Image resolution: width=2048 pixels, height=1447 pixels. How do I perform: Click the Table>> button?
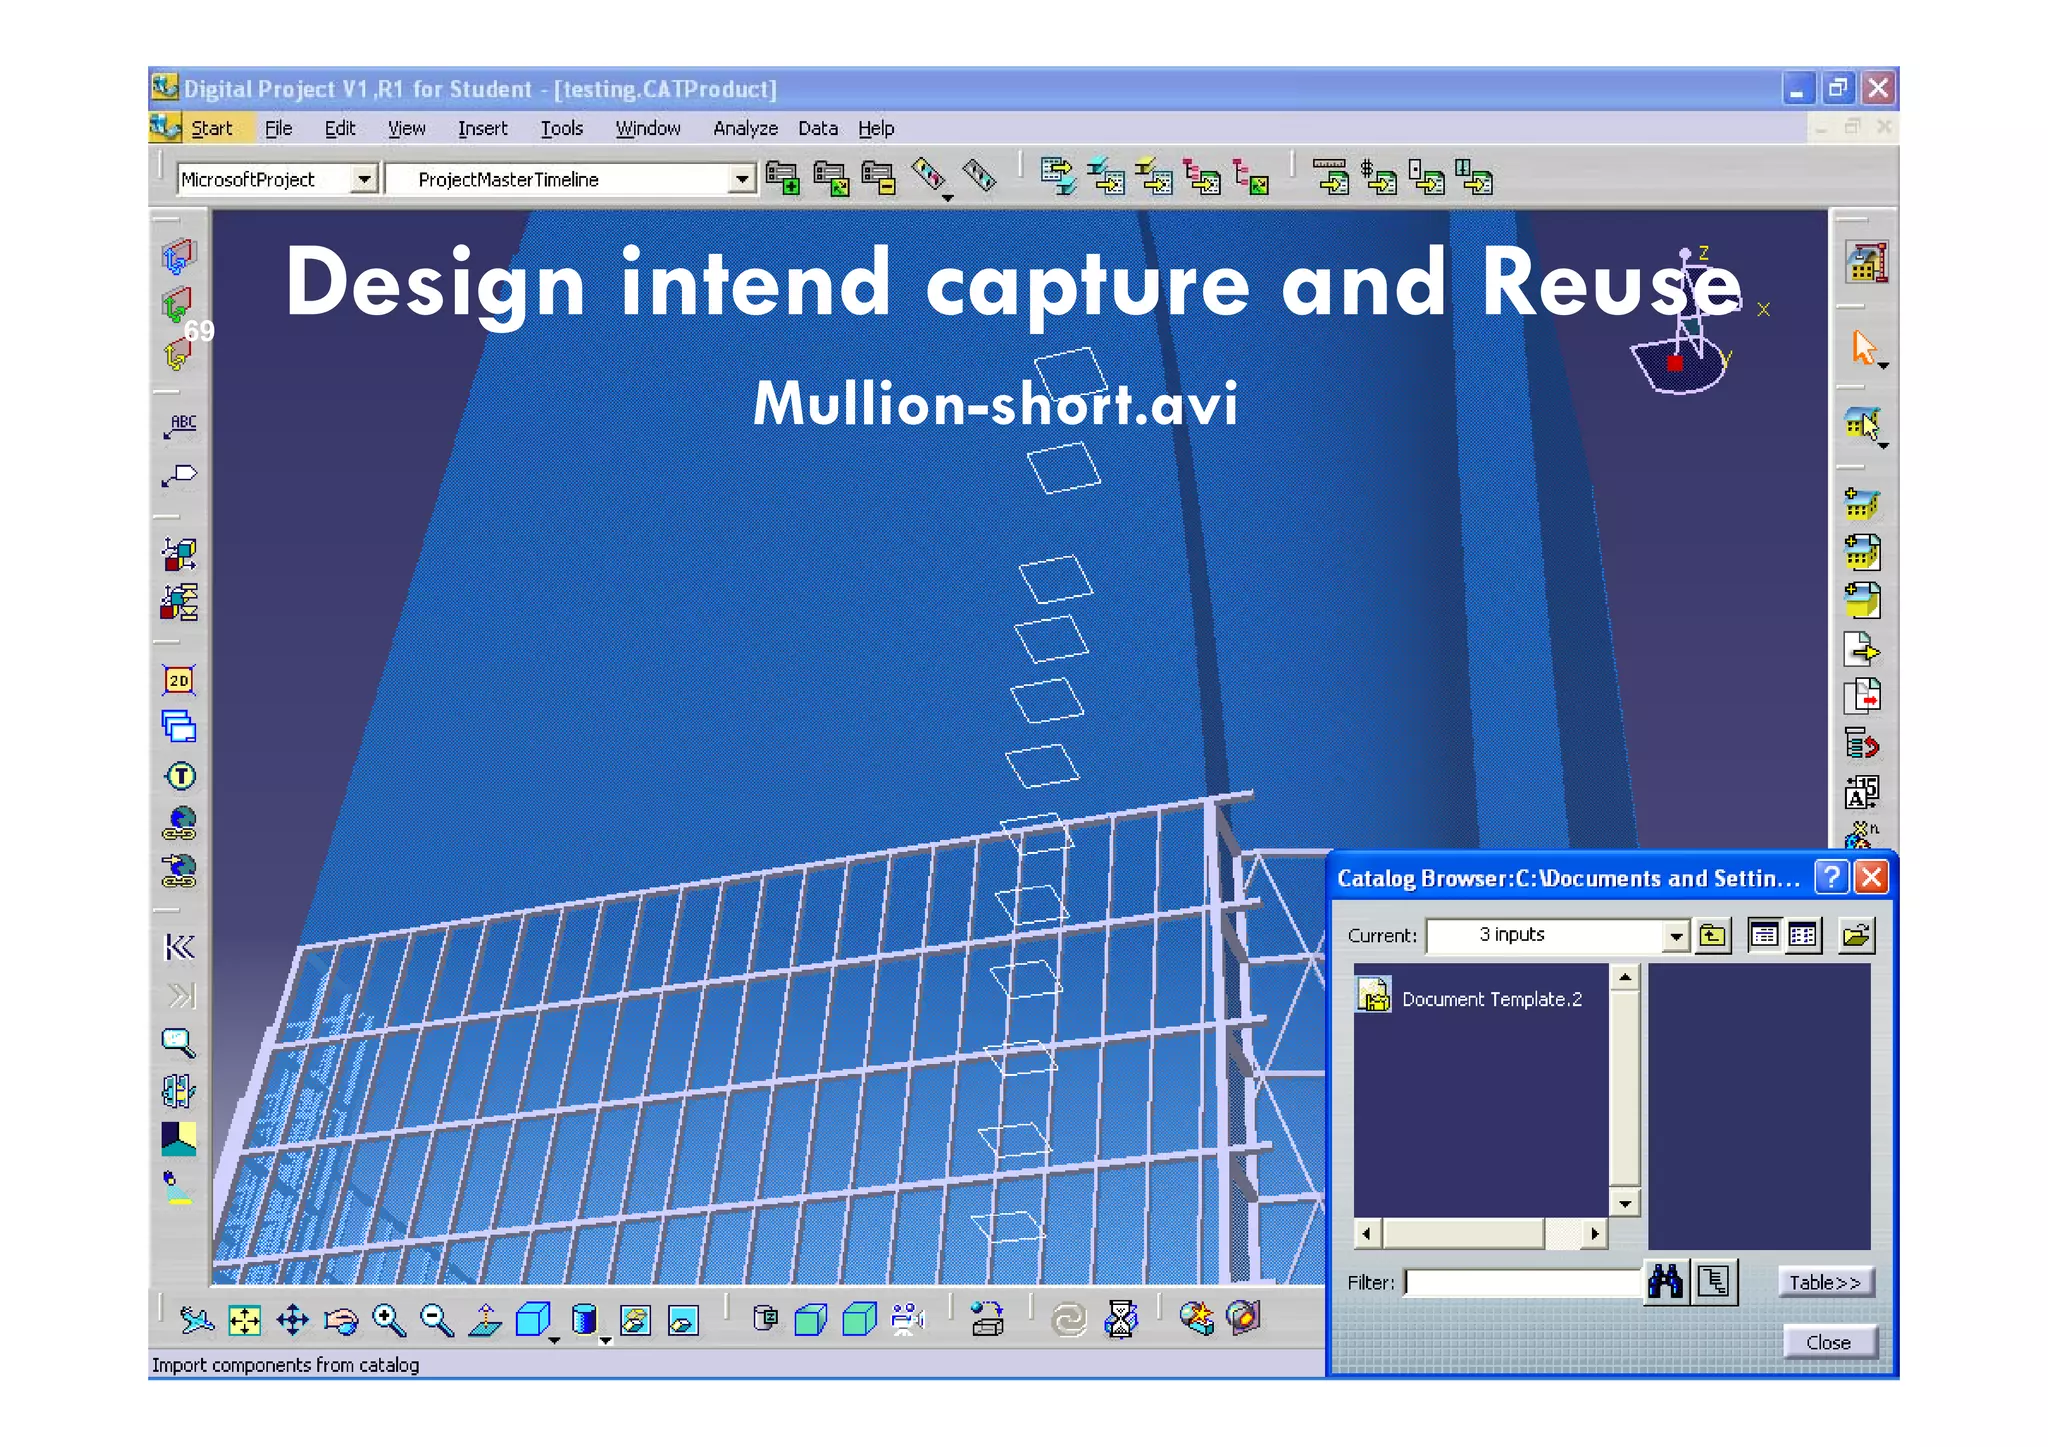tap(1825, 1283)
